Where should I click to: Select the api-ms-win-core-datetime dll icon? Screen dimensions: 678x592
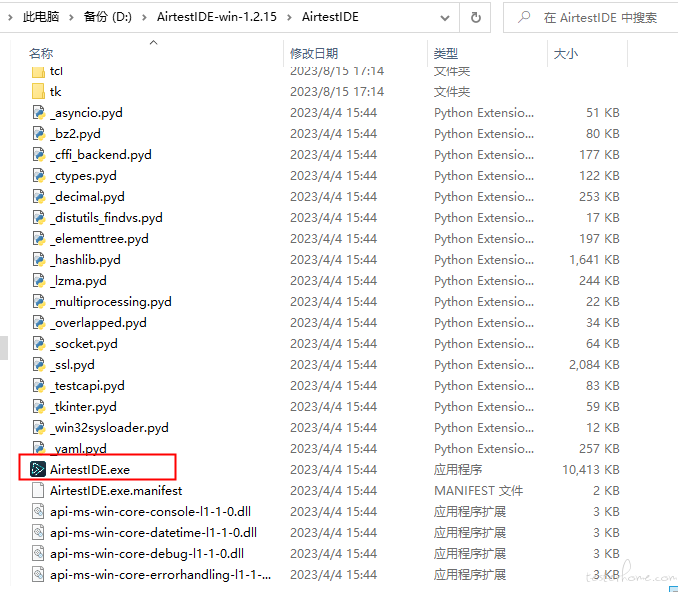(x=38, y=532)
